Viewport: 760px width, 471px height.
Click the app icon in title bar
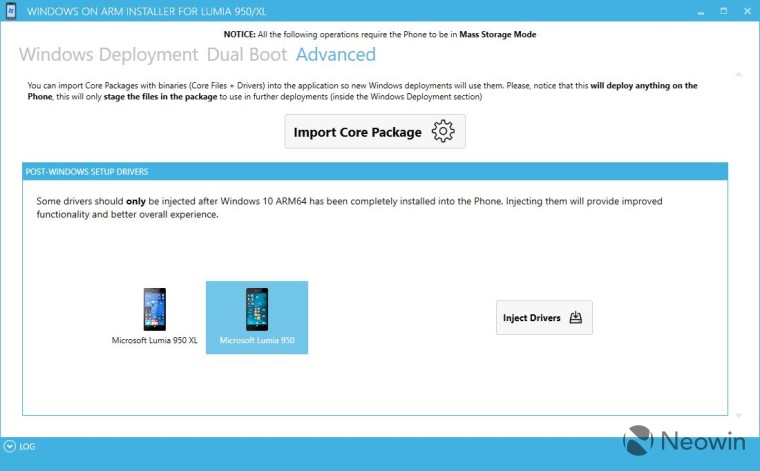[x=11, y=11]
